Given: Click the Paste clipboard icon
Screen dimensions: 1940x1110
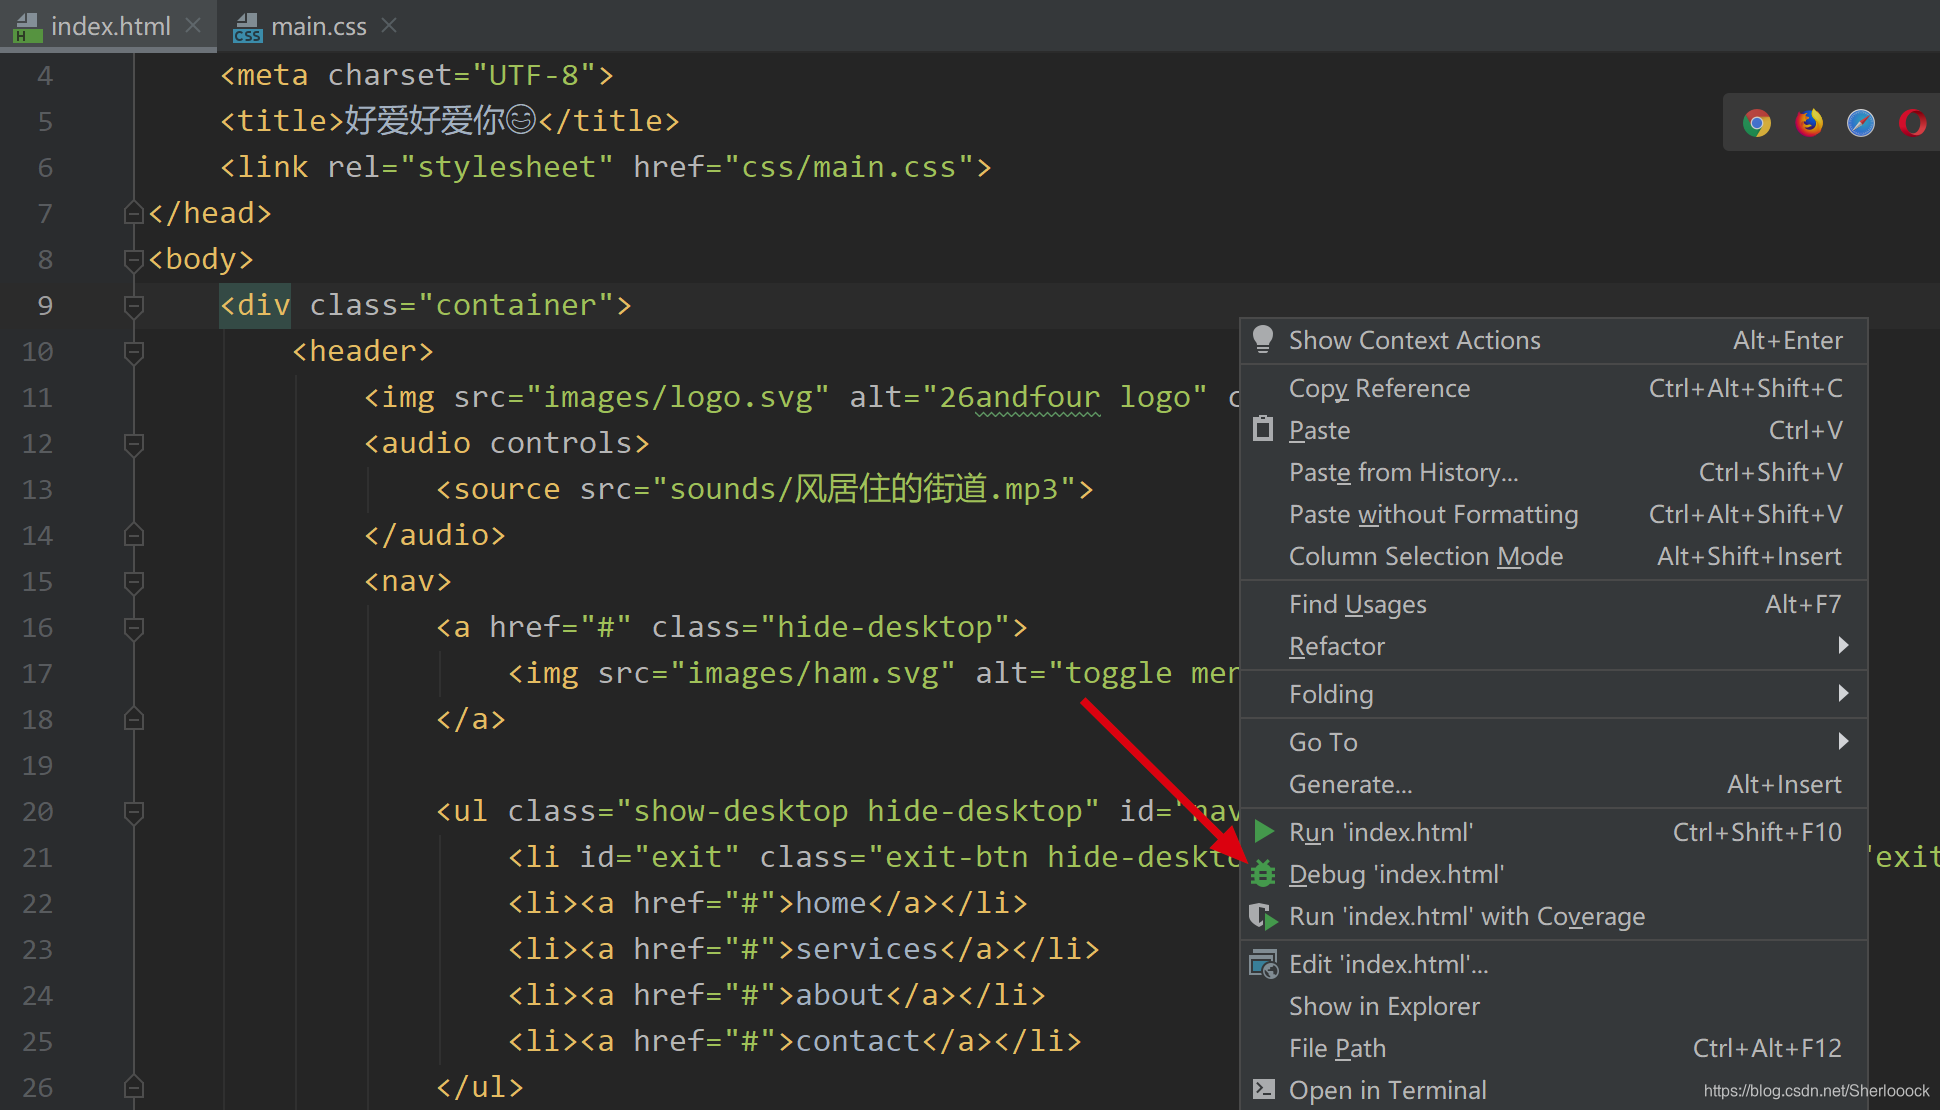Looking at the screenshot, I should (1264, 430).
